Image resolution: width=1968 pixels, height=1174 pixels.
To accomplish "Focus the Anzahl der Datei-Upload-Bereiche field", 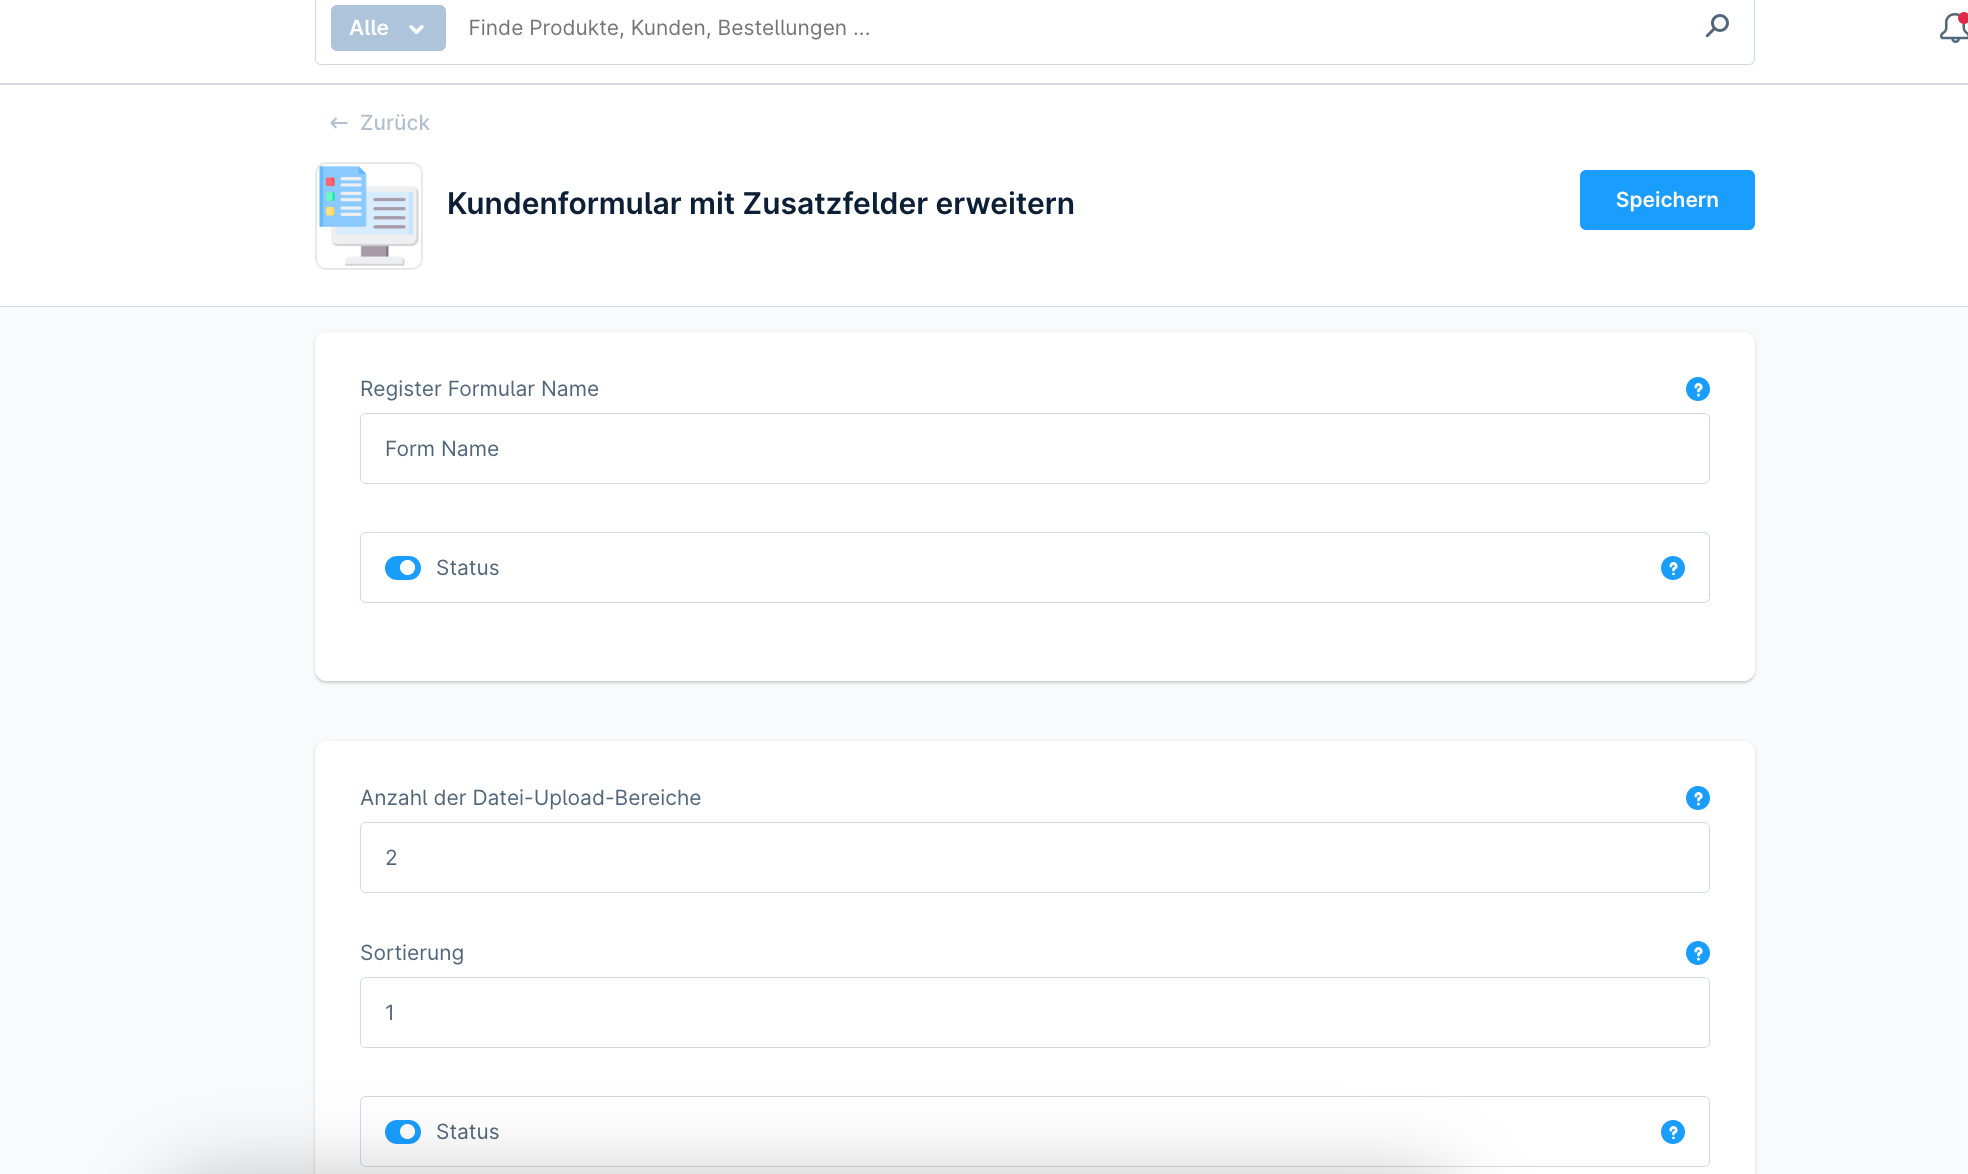I will [1034, 858].
